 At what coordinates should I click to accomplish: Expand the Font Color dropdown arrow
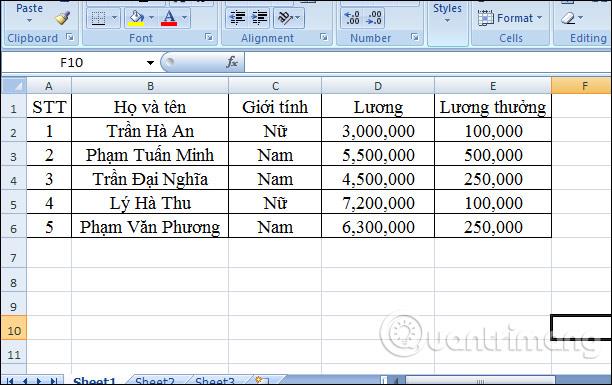[x=185, y=18]
